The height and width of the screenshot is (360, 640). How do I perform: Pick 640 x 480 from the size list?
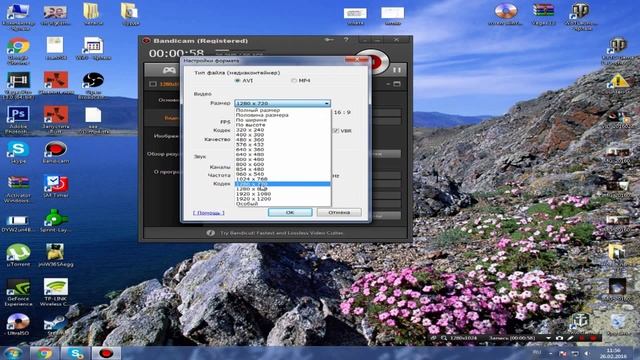click(x=282, y=154)
